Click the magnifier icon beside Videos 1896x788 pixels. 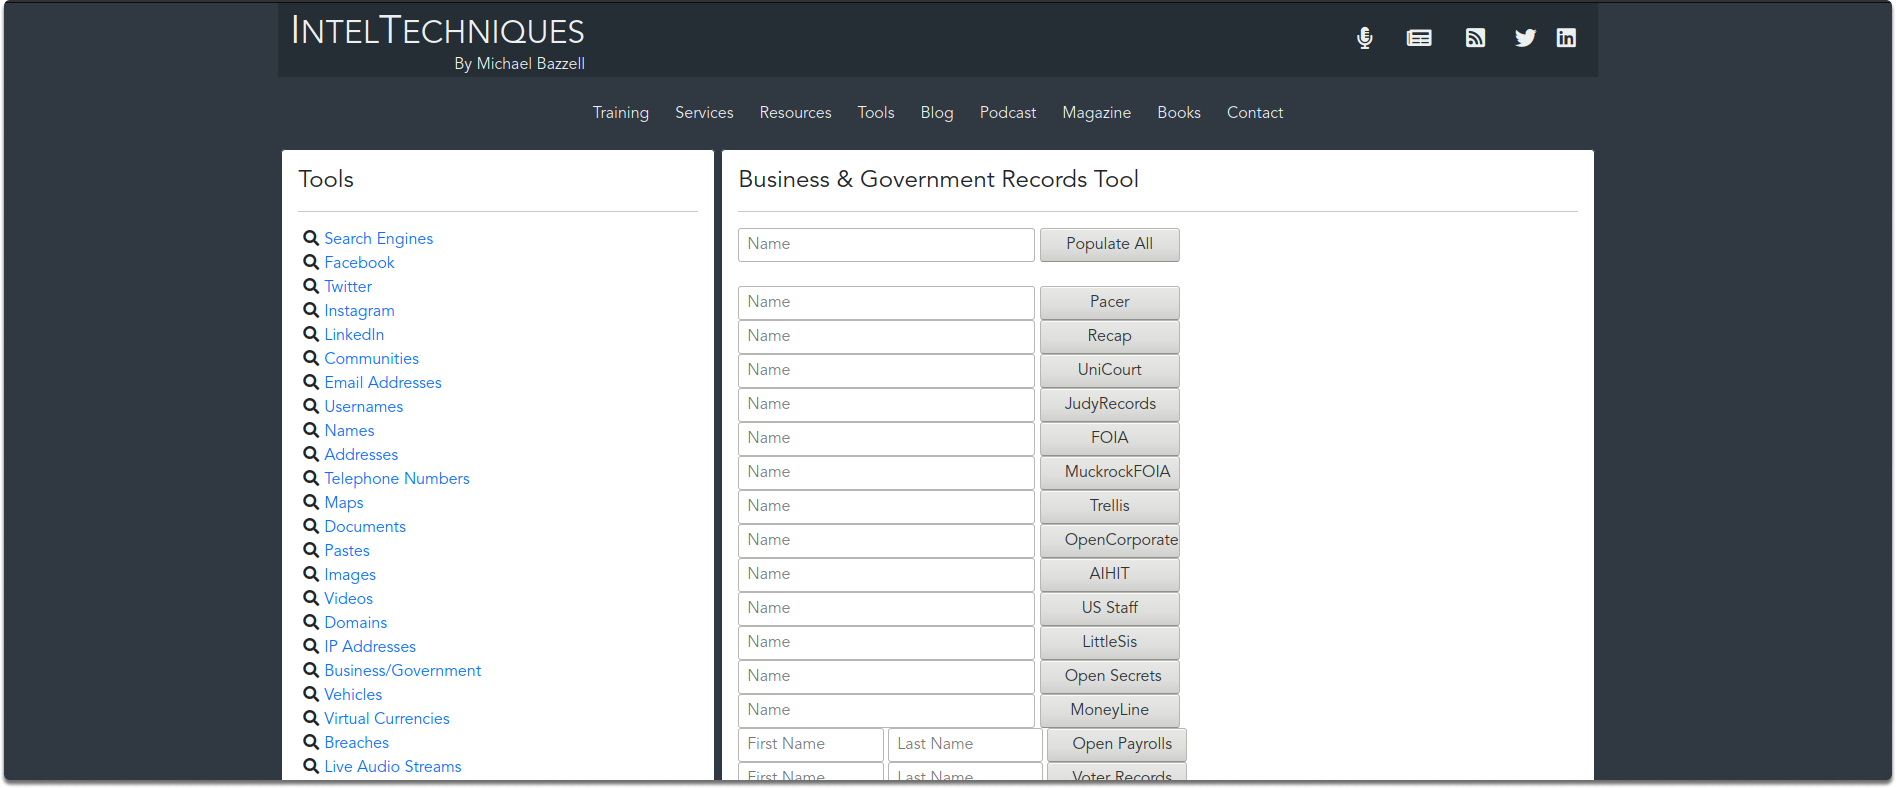pyautogui.click(x=311, y=598)
